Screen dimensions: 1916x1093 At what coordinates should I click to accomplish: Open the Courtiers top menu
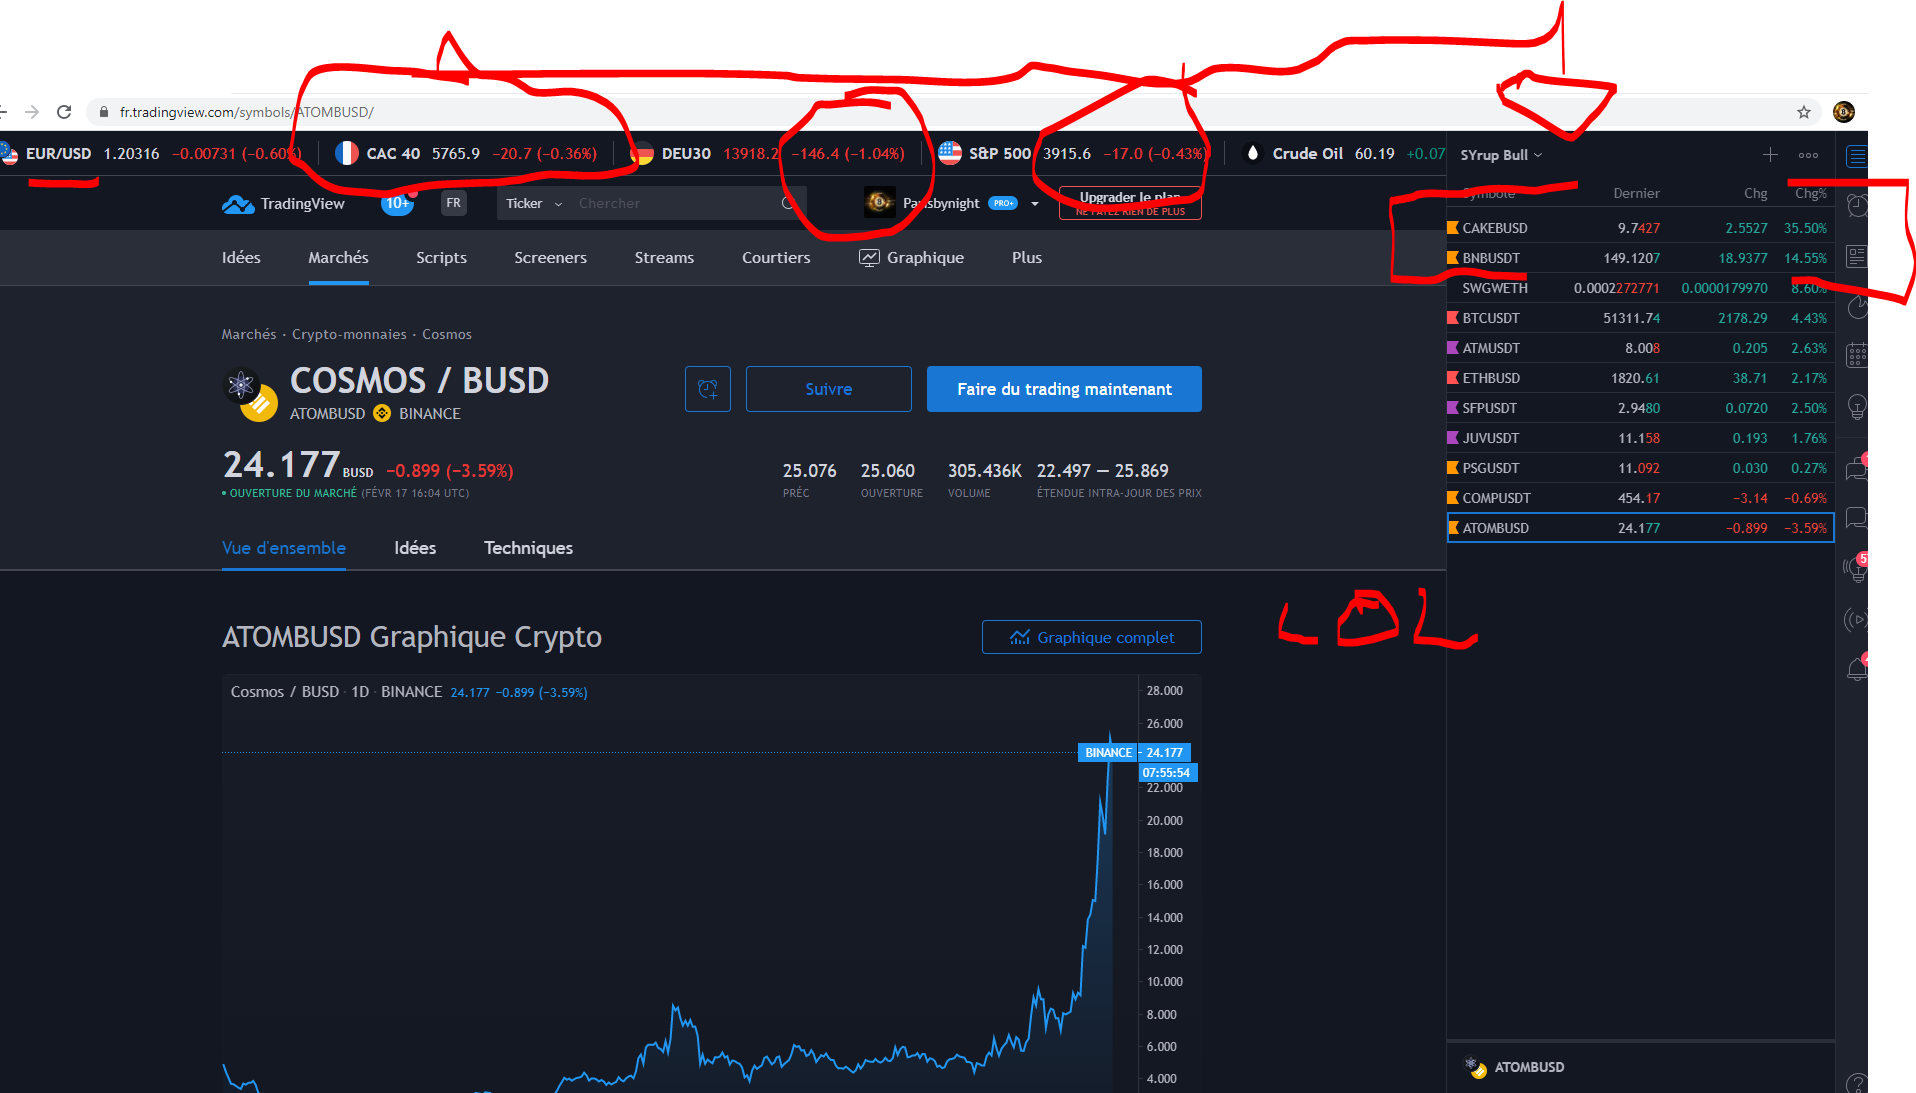click(x=776, y=258)
